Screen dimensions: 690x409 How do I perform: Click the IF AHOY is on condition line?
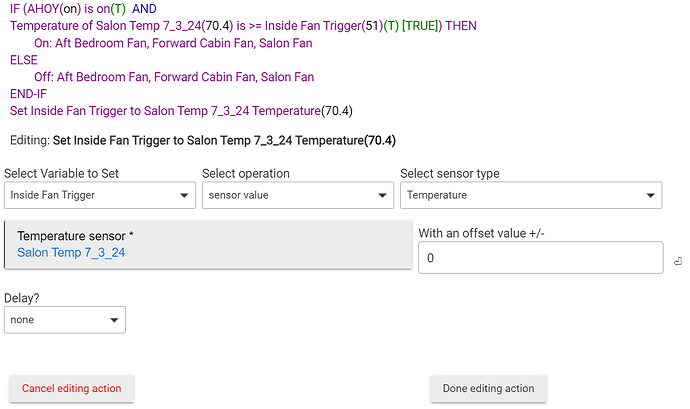pyautogui.click(x=83, y=9)
